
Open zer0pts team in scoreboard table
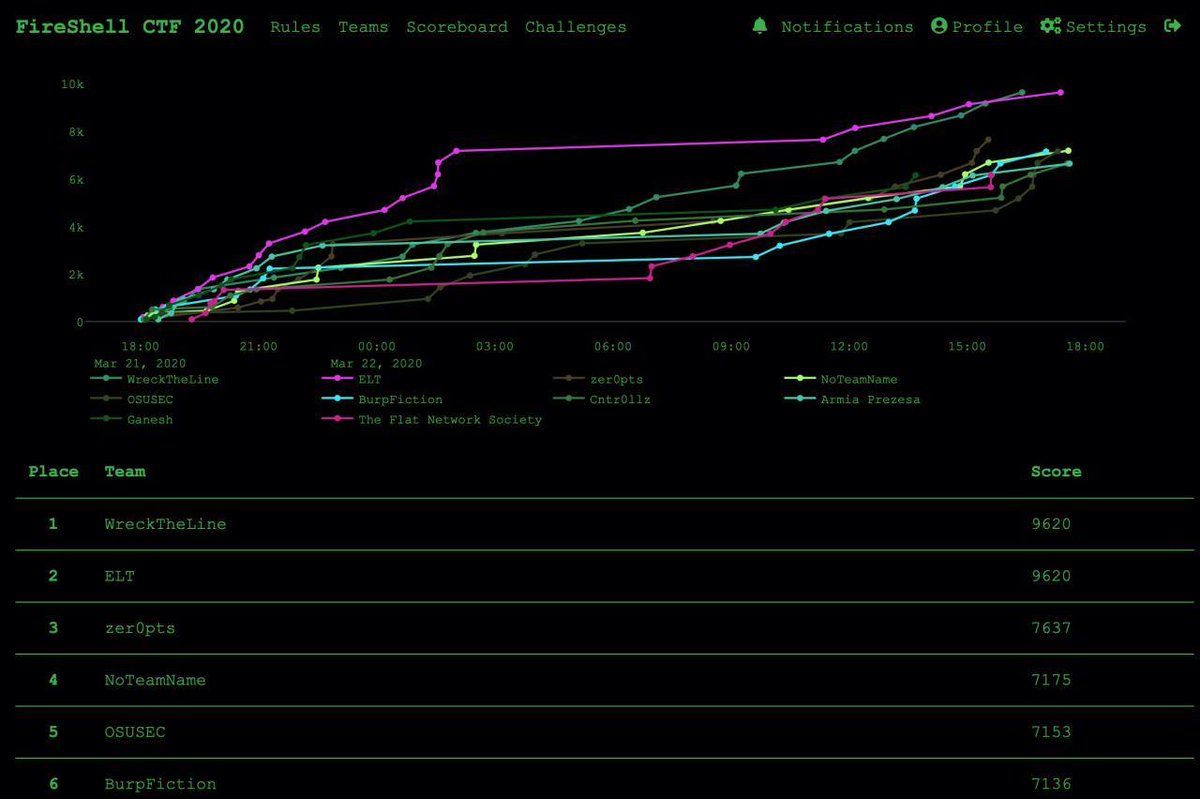[139, 628]
